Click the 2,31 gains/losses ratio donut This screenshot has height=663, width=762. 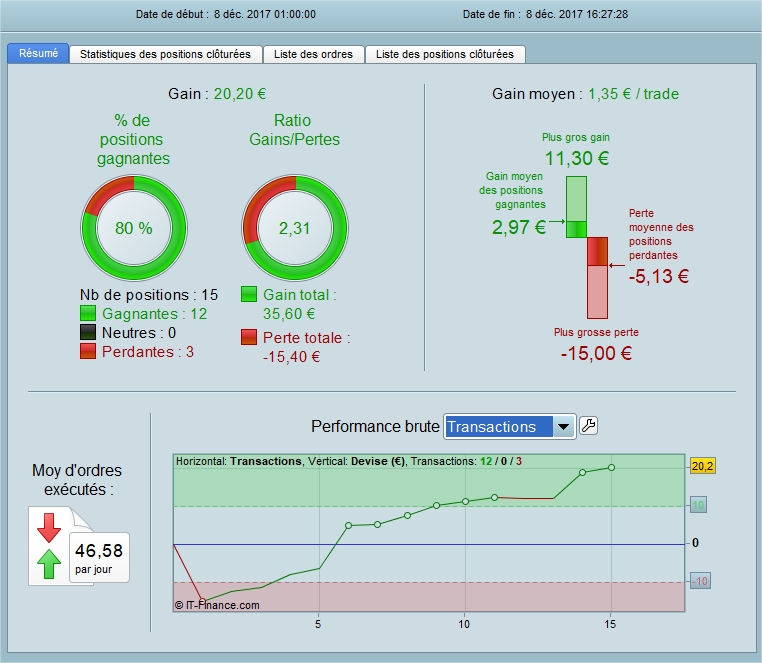point(295,227)
